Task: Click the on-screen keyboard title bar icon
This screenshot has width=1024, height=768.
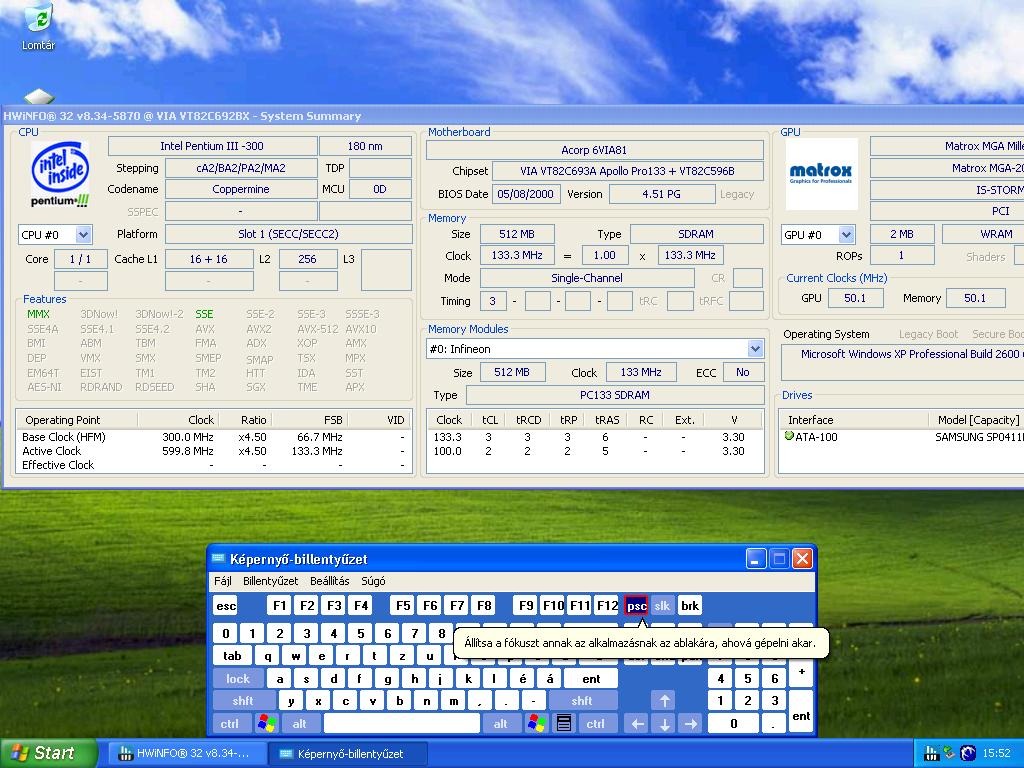Action: [x=218, y=559]
